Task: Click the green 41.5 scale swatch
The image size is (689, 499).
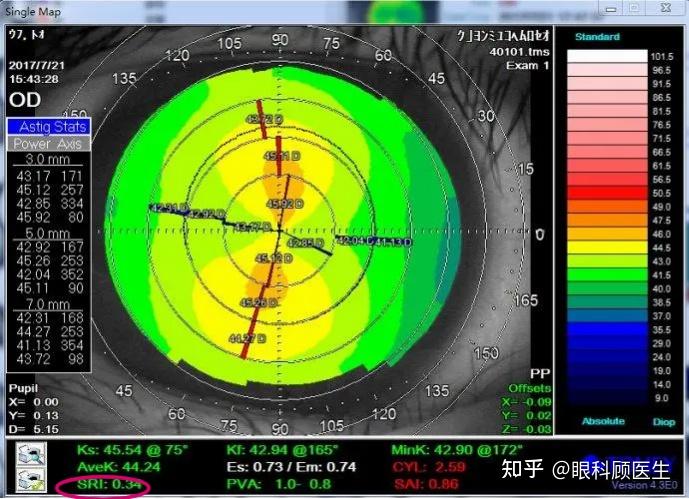Action: coord(607,275)
